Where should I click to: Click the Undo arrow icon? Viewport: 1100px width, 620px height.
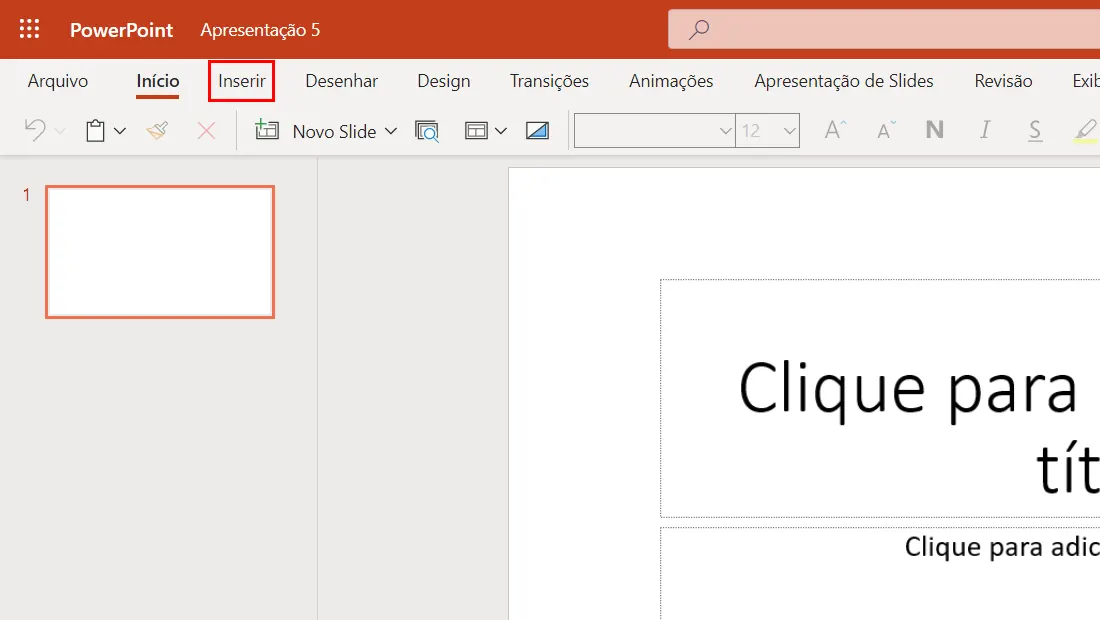[x=35, y=130]
